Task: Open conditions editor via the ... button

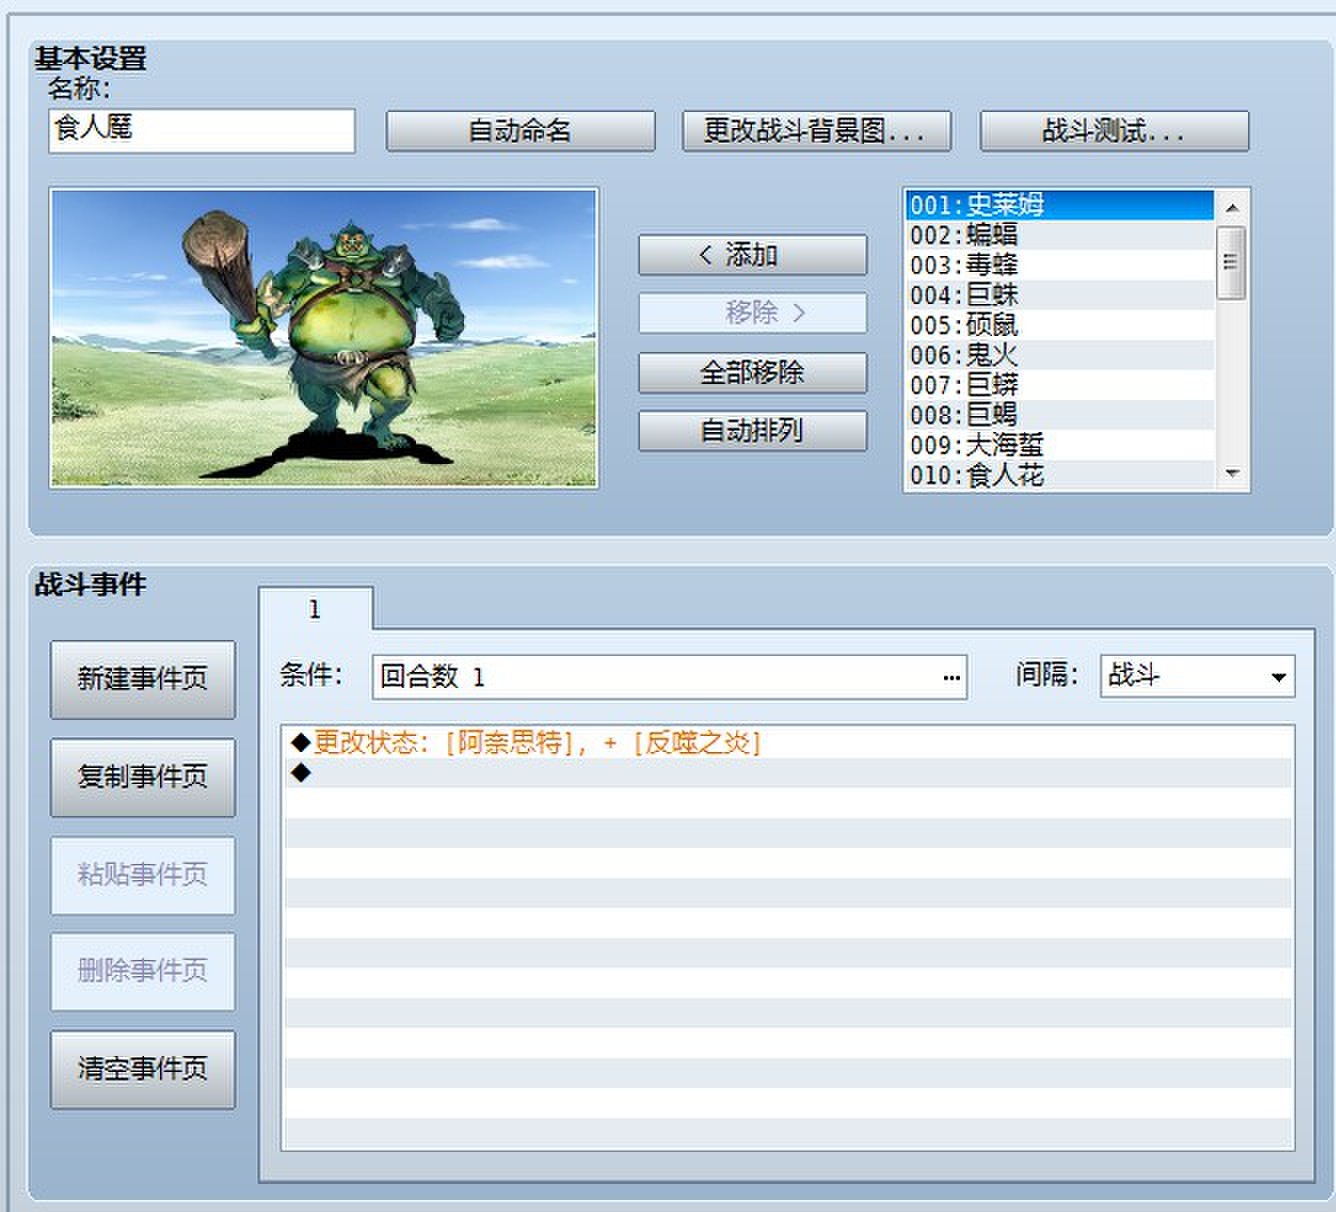Action: pos(952,678)
